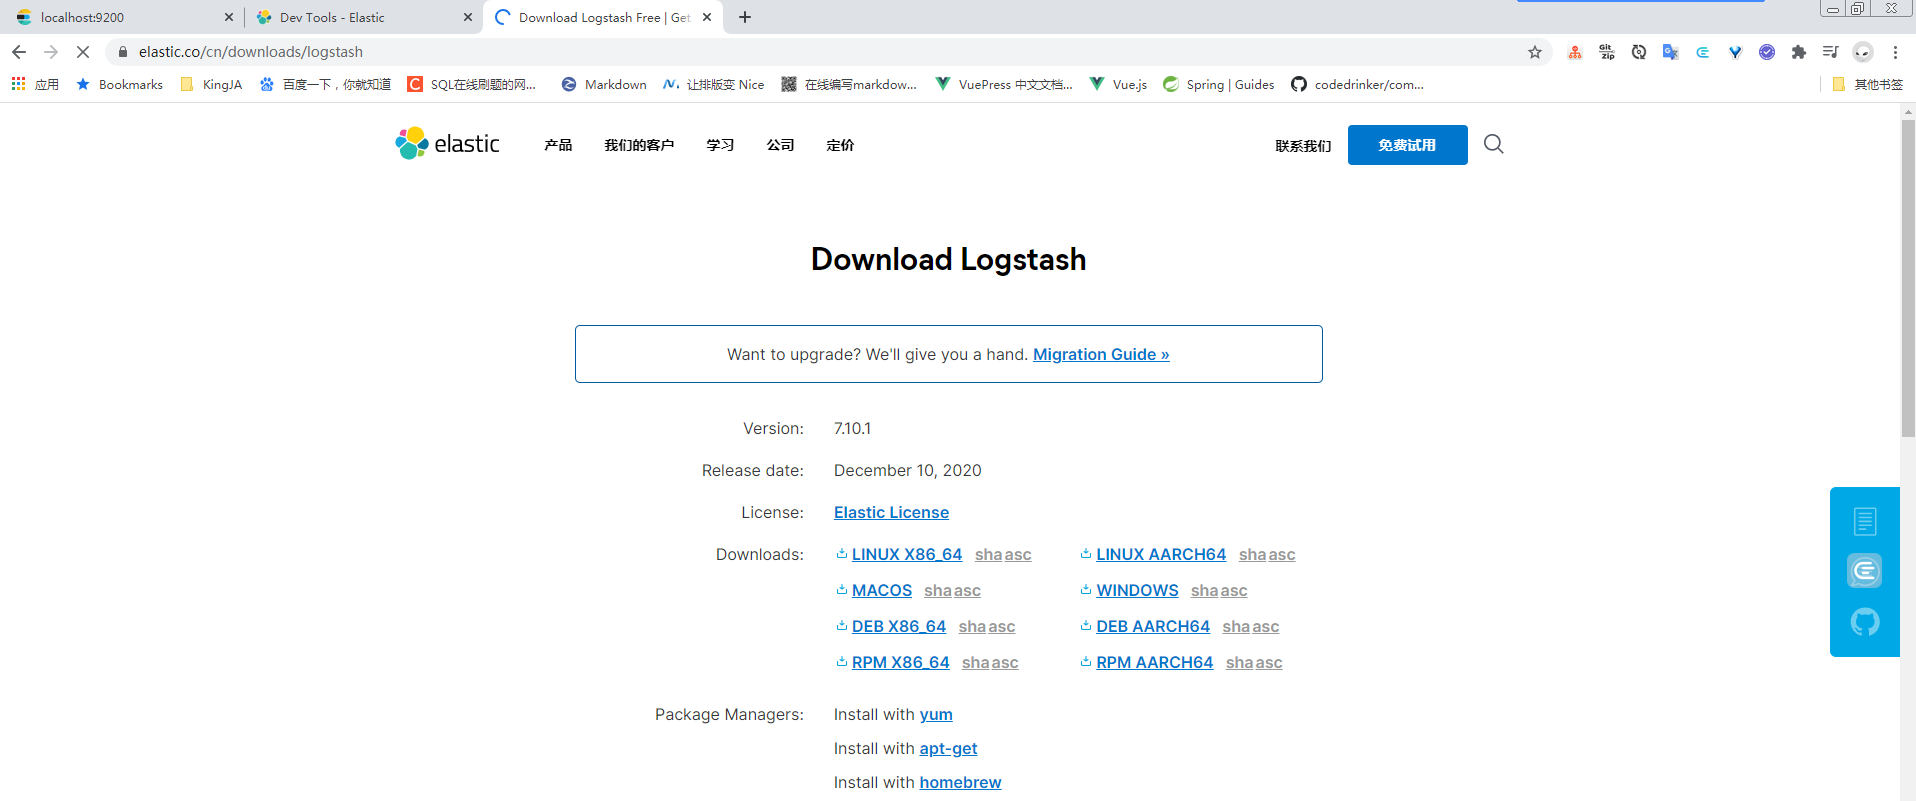
Task: Open the GitZip extension
Action: (1607, 52)
